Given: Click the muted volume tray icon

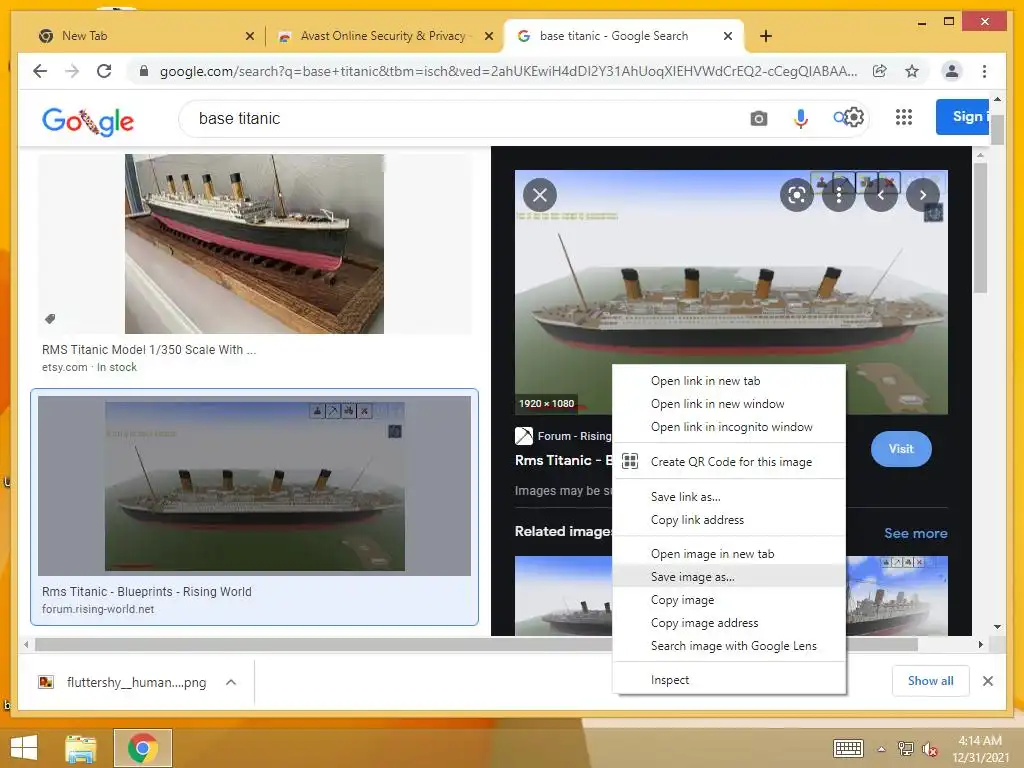Looking at the screenshot, I should click(x=929, y=749).
